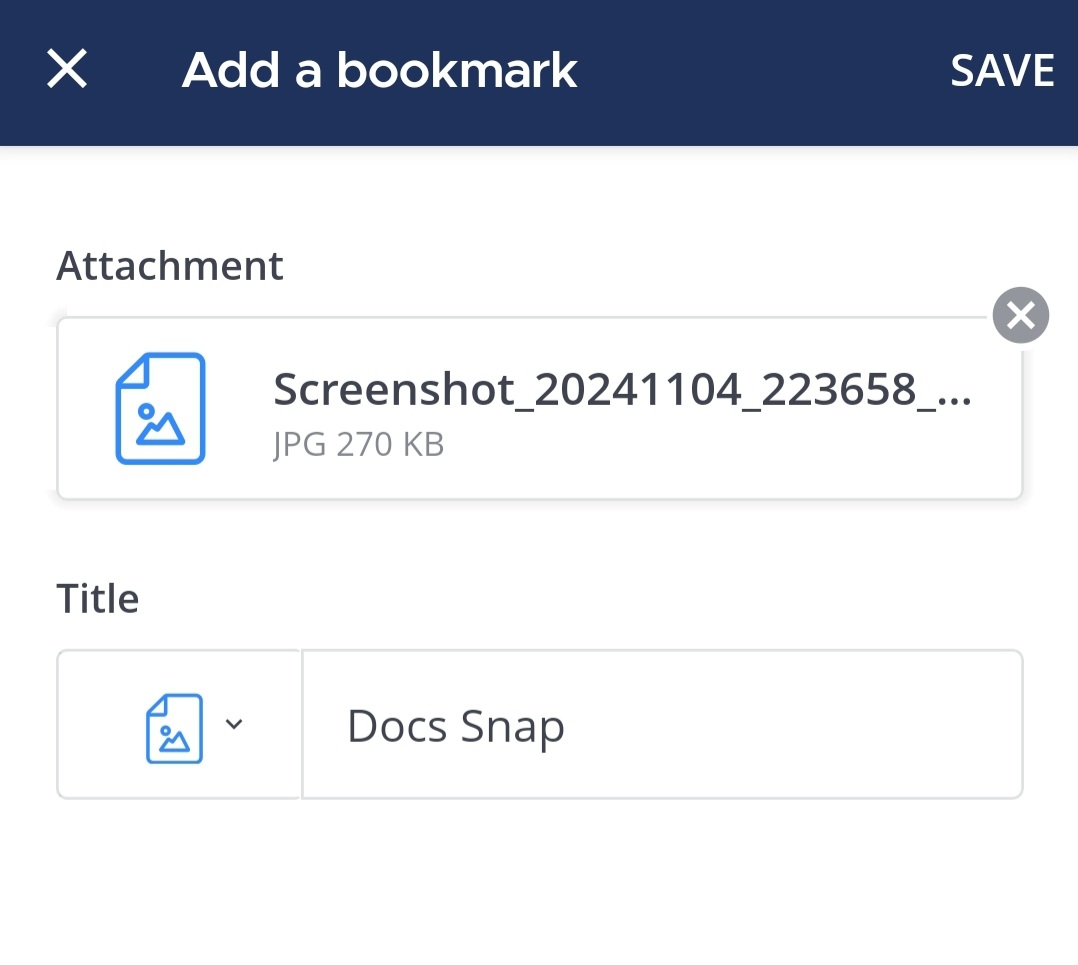Click the blue document icon for the screenshot file

tap(160, 408)
